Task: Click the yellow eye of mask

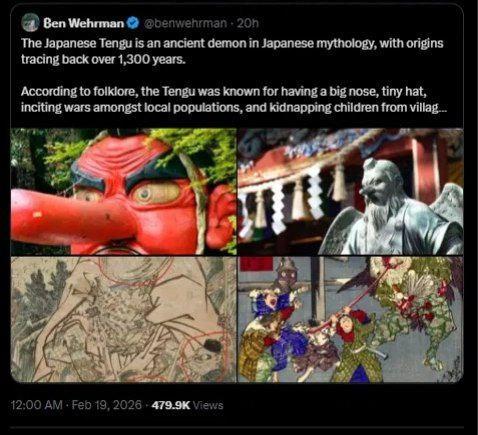Action: 156,193
